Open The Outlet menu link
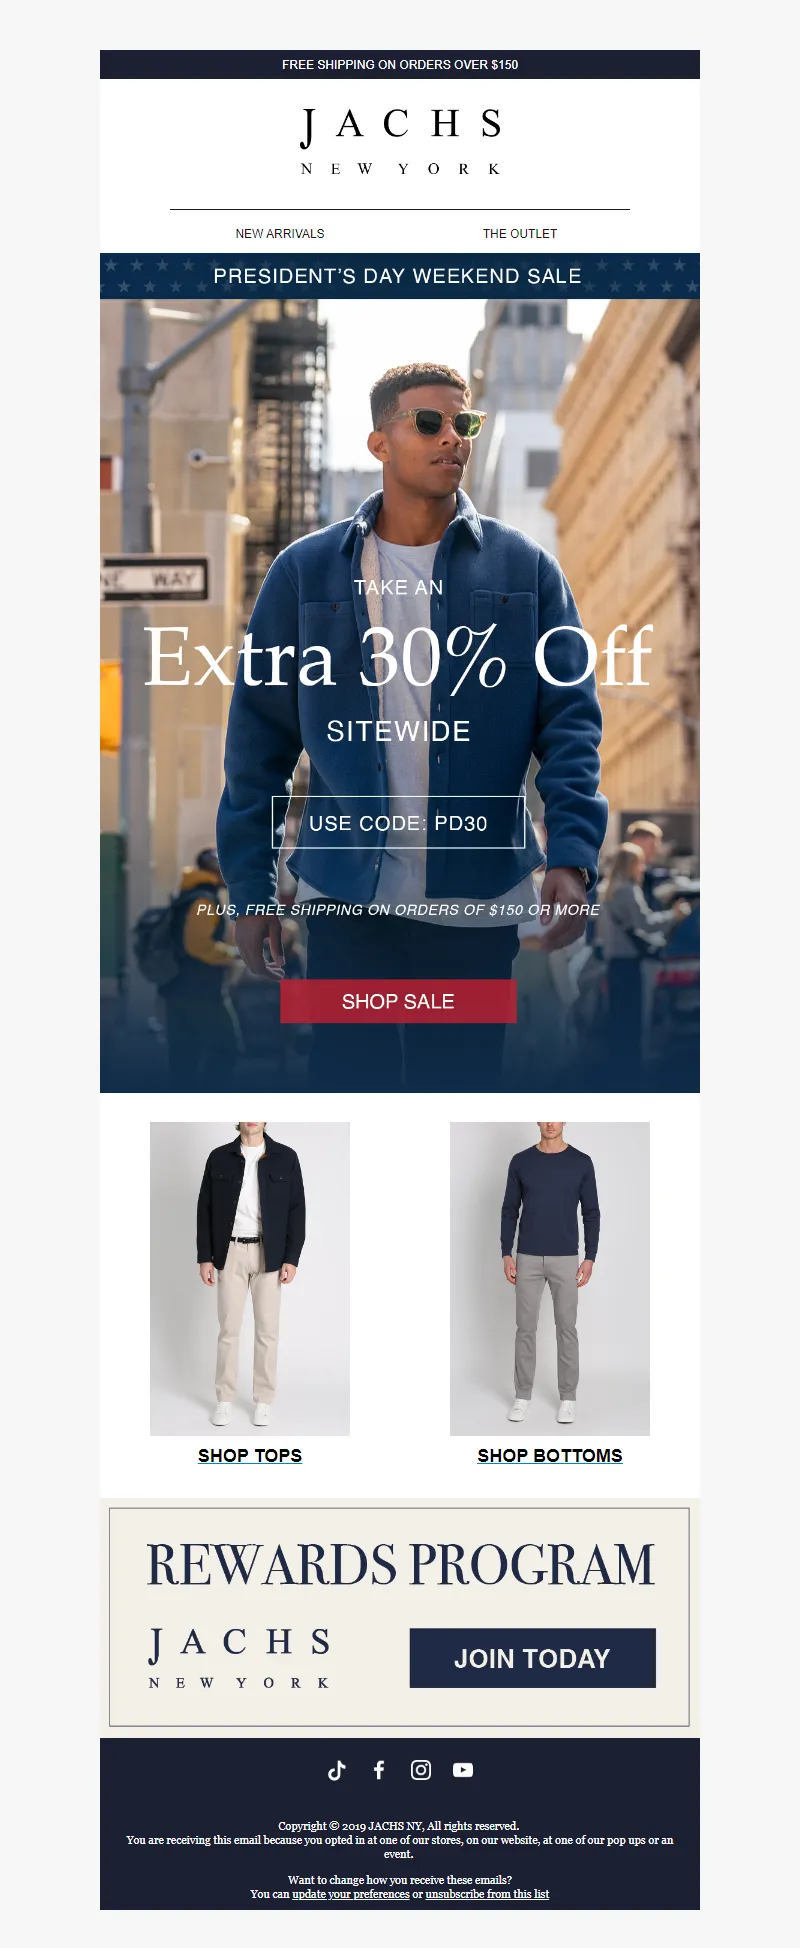 click(520, 233)
